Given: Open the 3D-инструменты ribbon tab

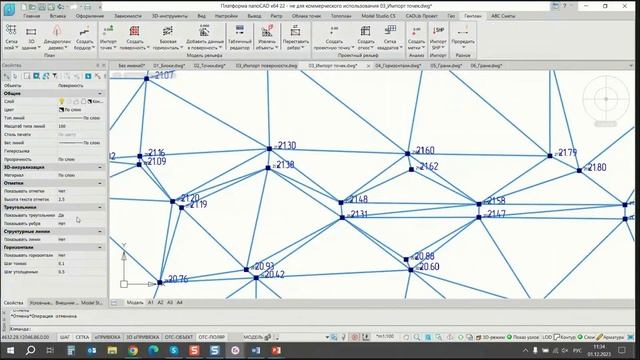Looking at the screenshot, I should click(x=169, y=16).
